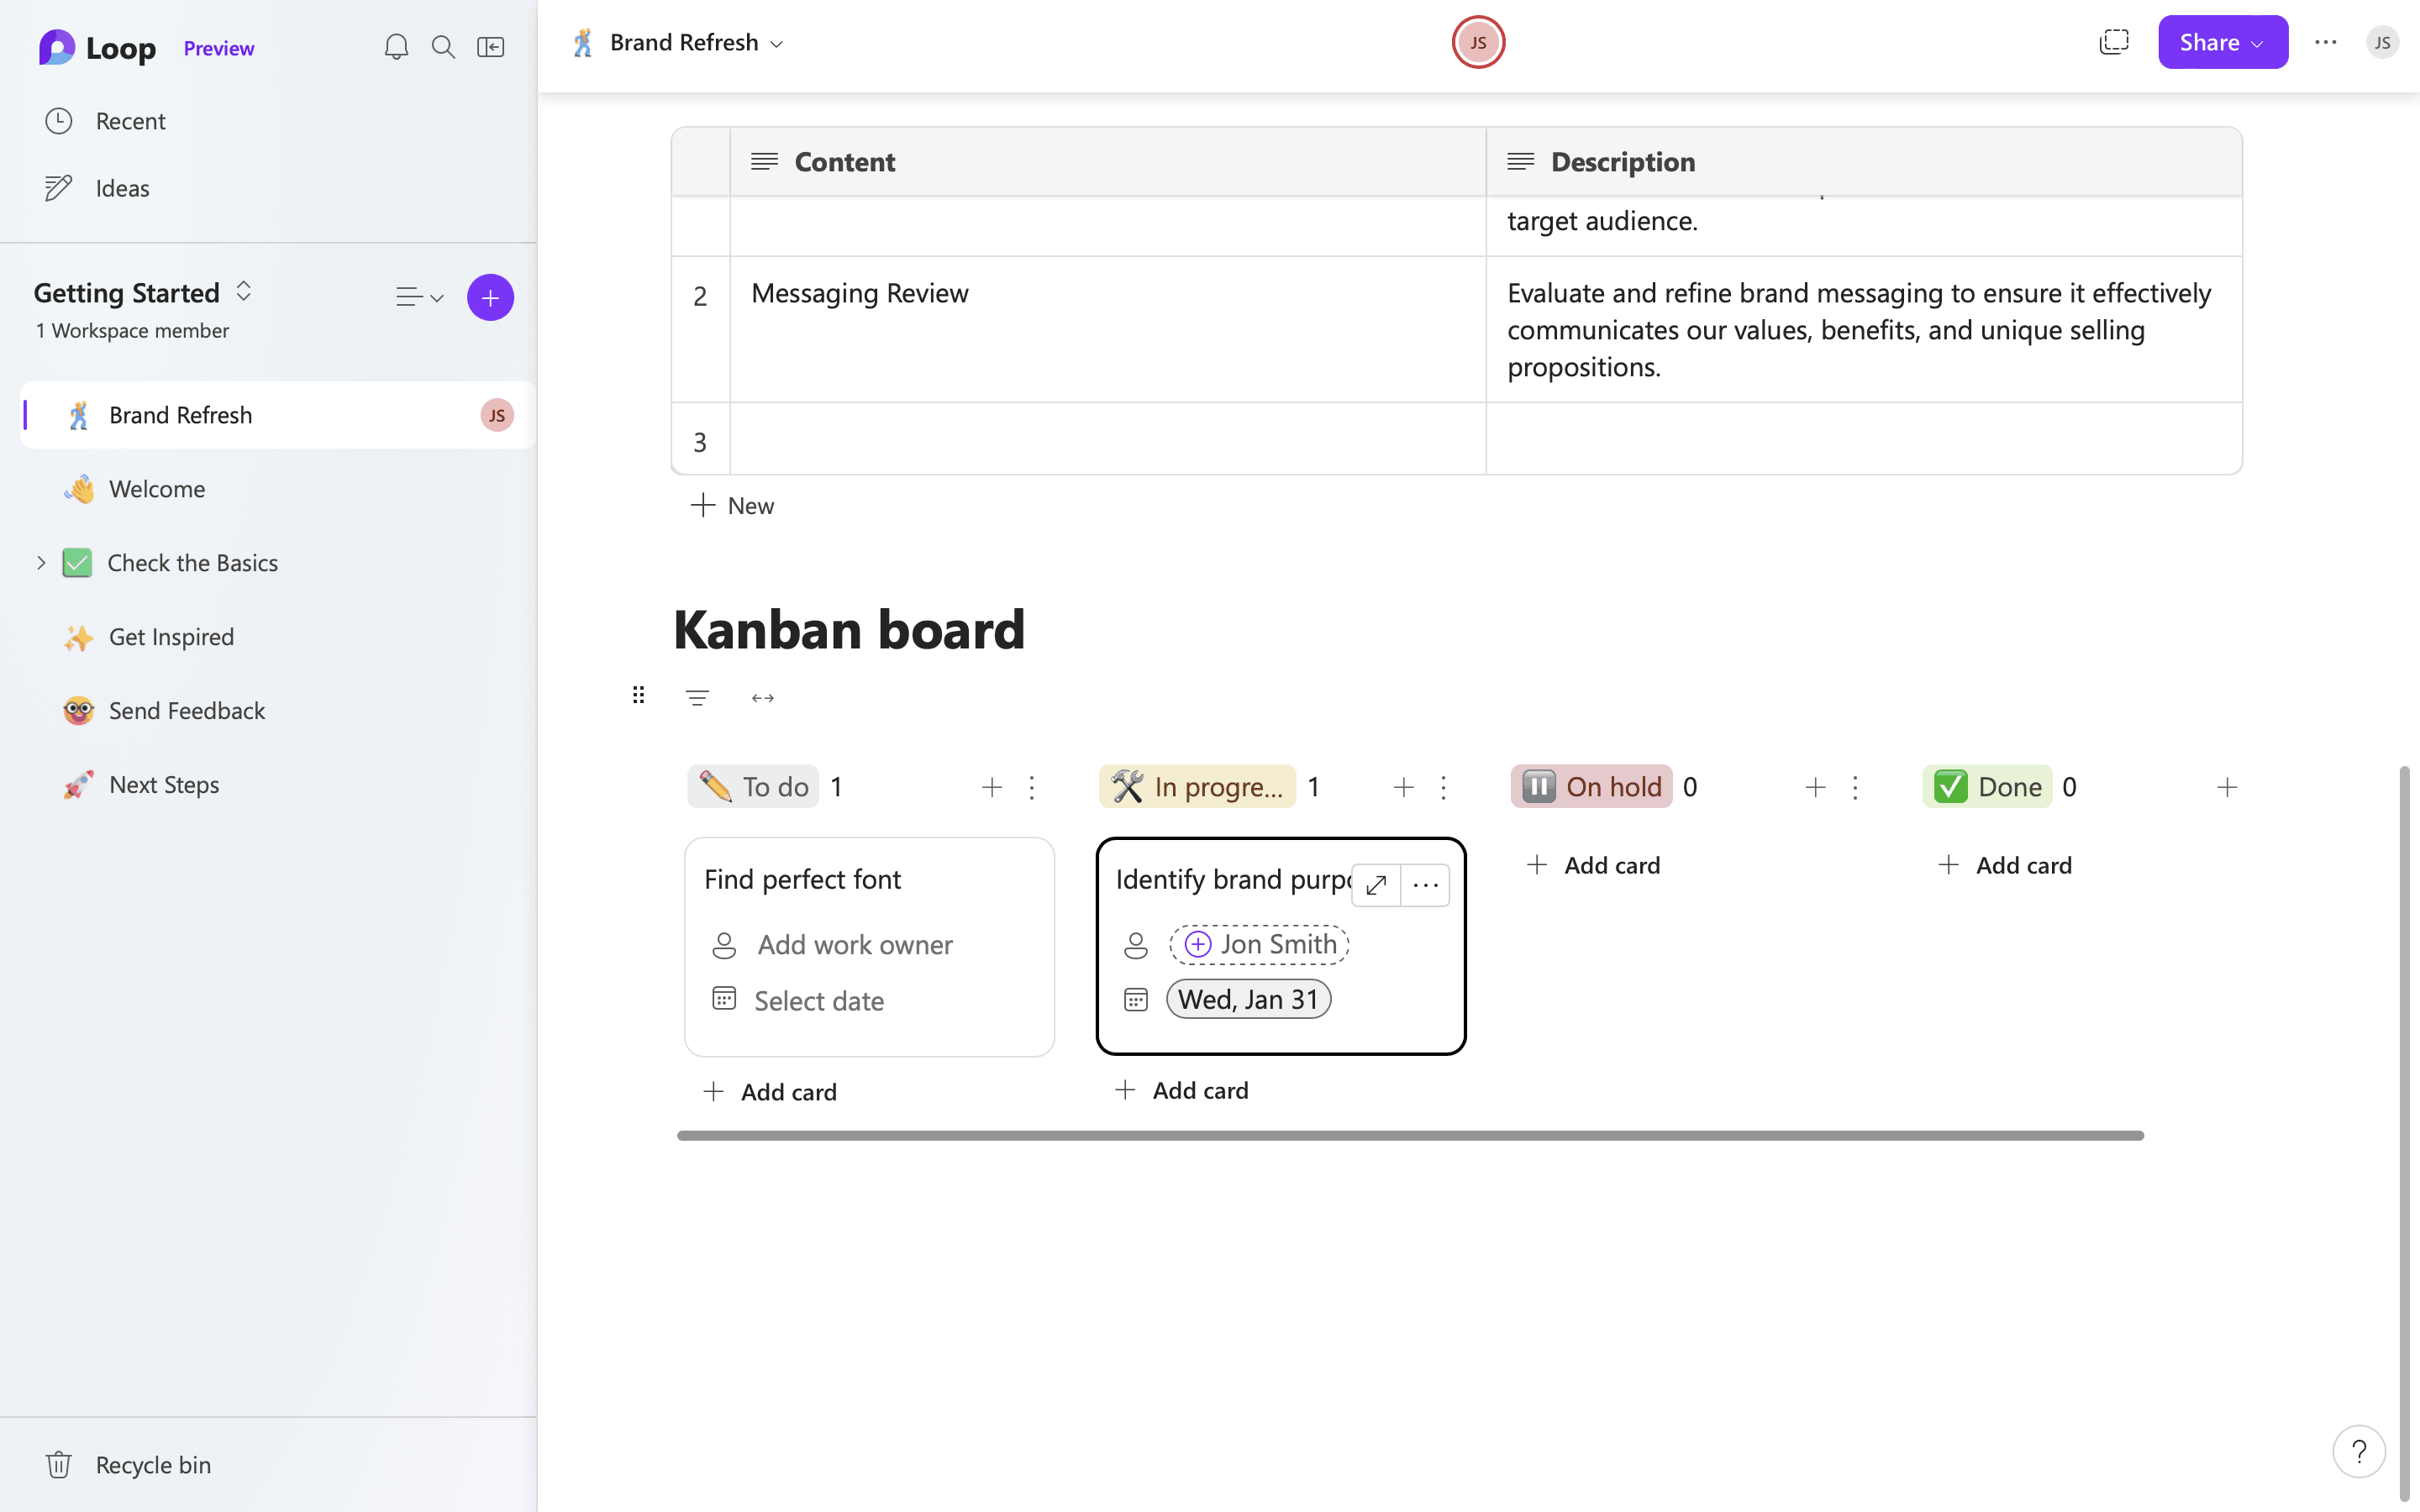Open the sidebar sort options dropdown
Viewport: 2420px width, 1512px height.
419,297
